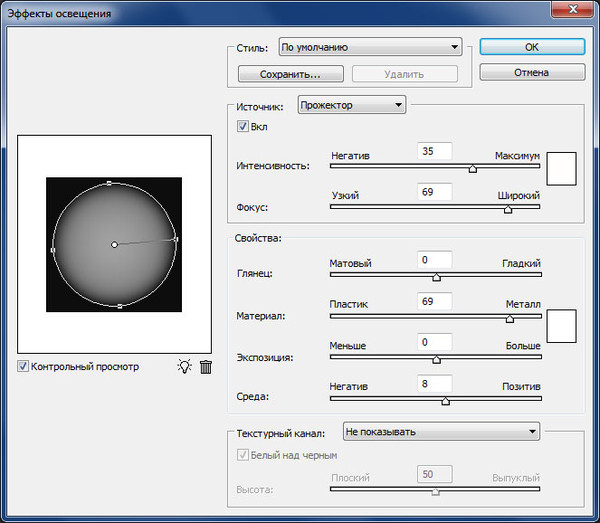Screen dimensions: 600x523
Task: Open the Источник Прожектор dropdown
Action: 352,105
